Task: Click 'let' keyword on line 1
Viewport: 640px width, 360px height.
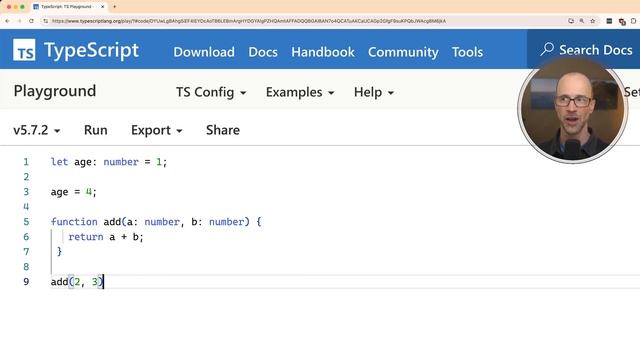Action: [x=59, y=162]
